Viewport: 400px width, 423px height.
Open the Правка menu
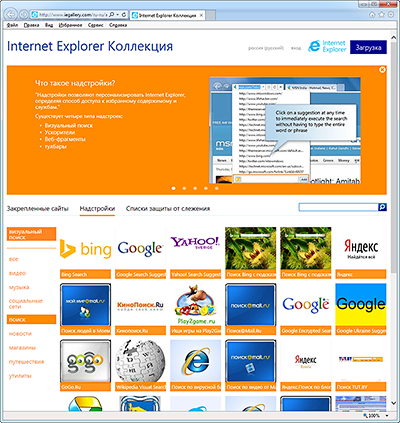tap(31, 25)
